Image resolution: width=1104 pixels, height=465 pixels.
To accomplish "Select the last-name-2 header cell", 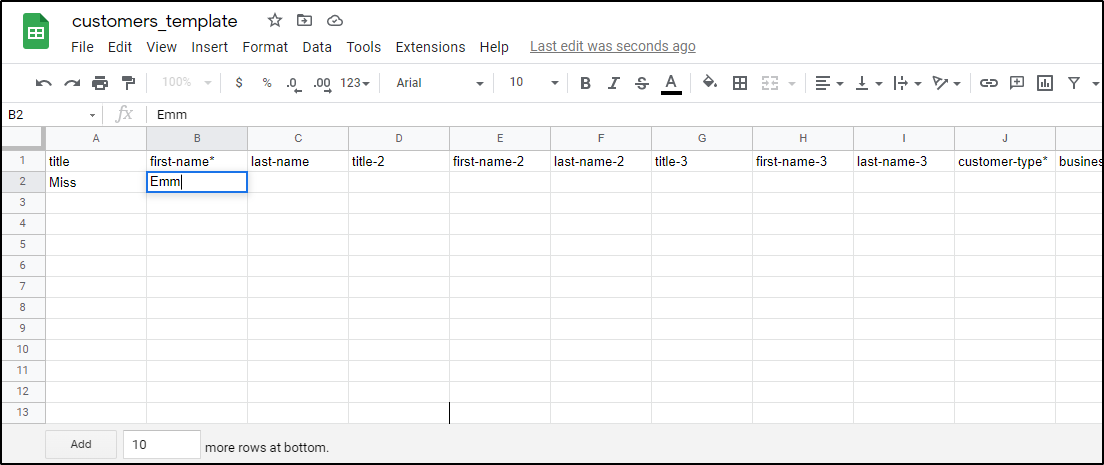I will [601, 161].
